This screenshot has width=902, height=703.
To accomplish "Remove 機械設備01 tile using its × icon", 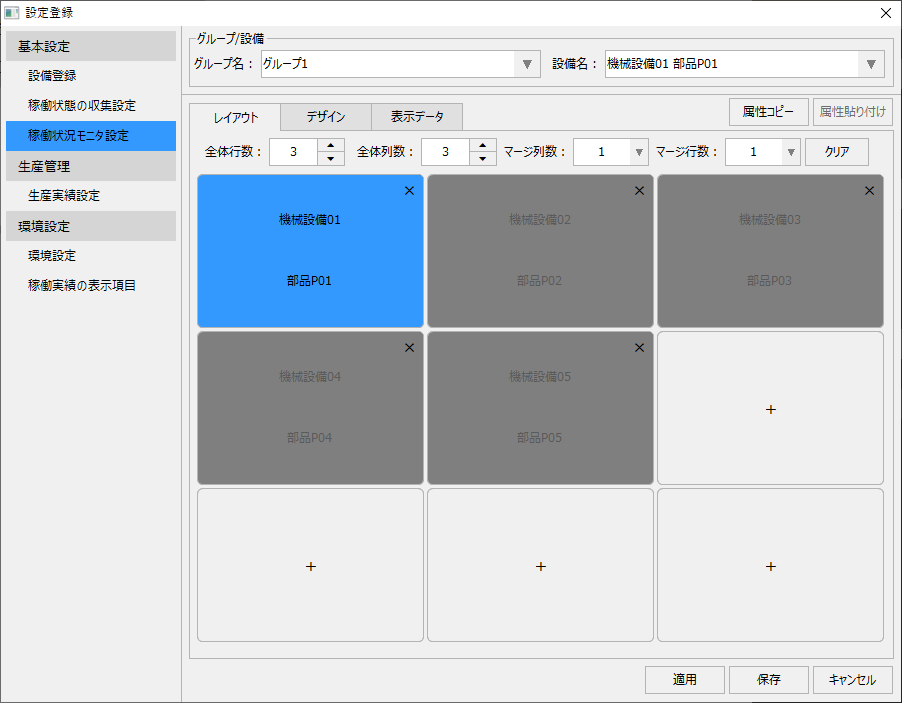I will pyautogui.click(x=409, y=190).
